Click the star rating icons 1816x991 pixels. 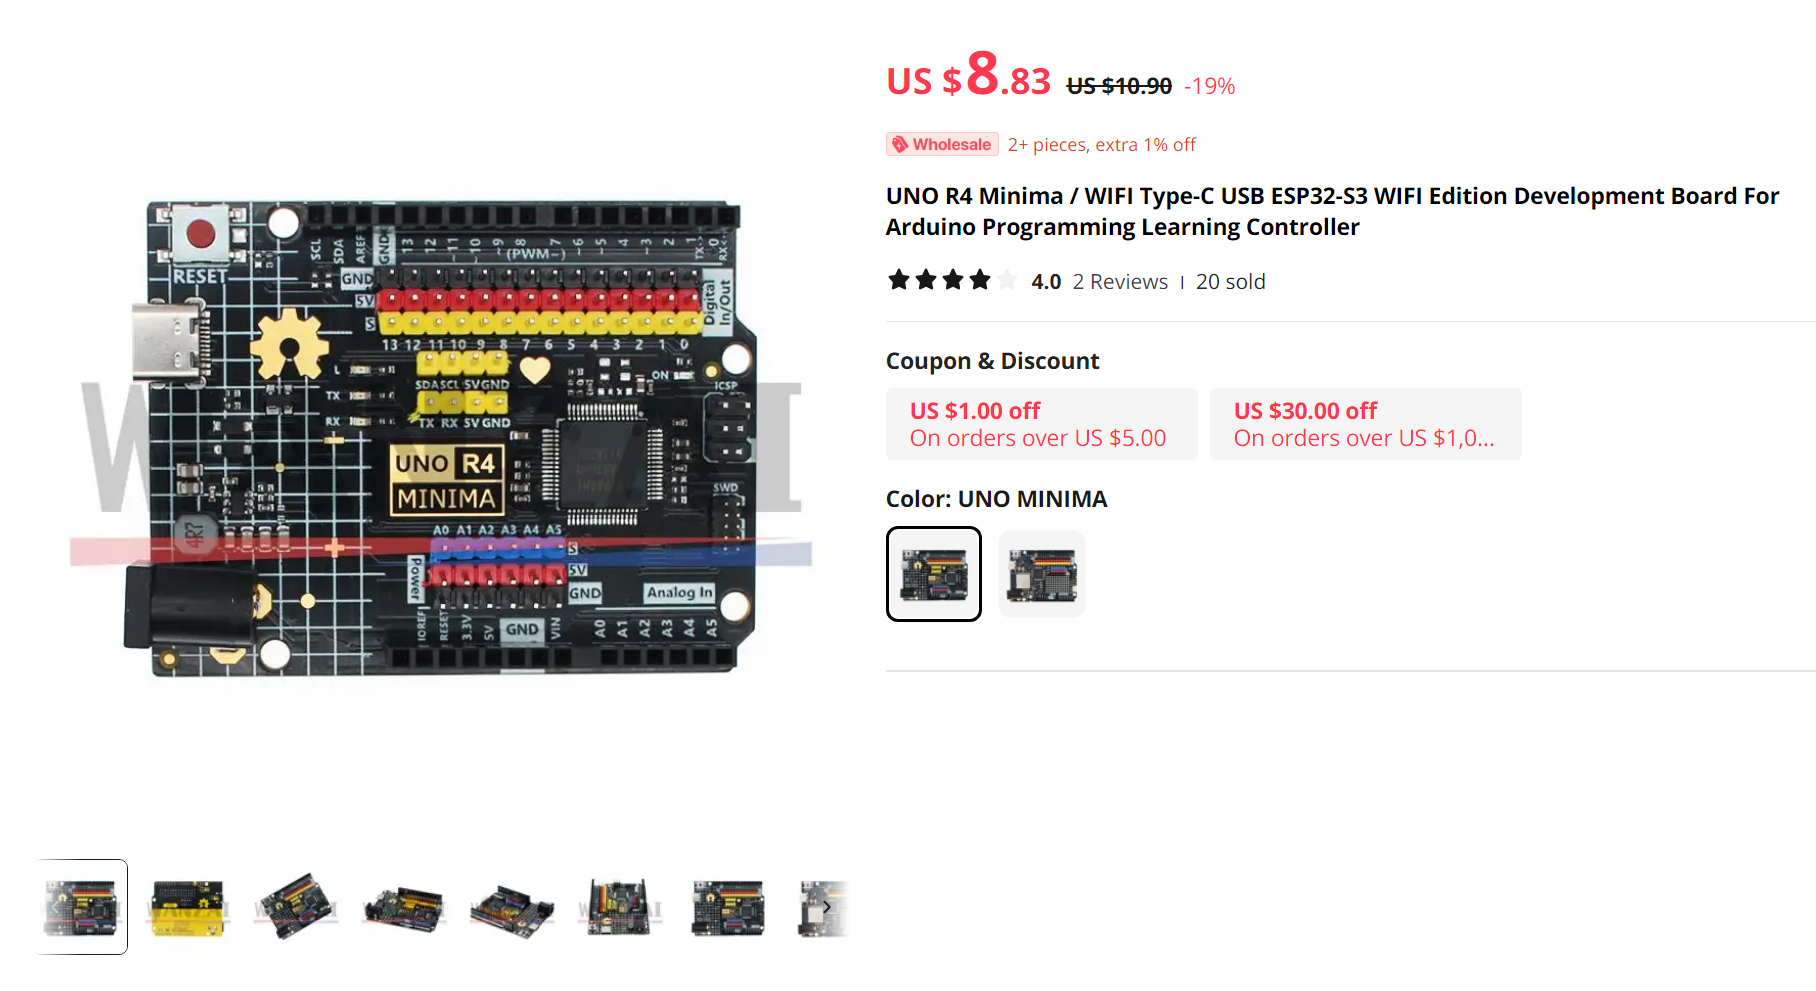coord(952,281)
